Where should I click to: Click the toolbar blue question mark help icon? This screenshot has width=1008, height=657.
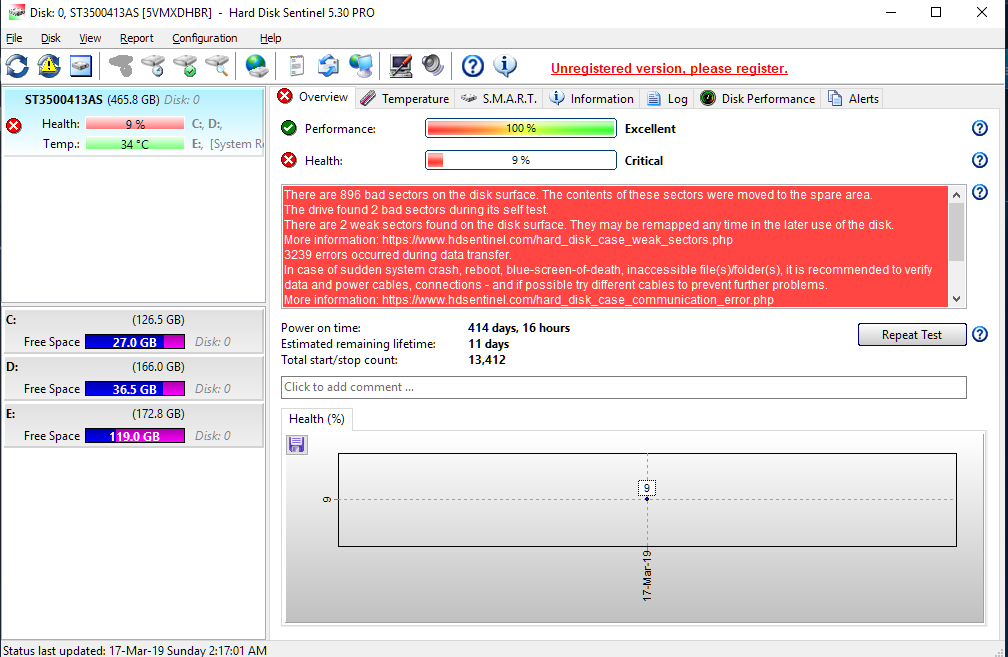coord(472,66)
